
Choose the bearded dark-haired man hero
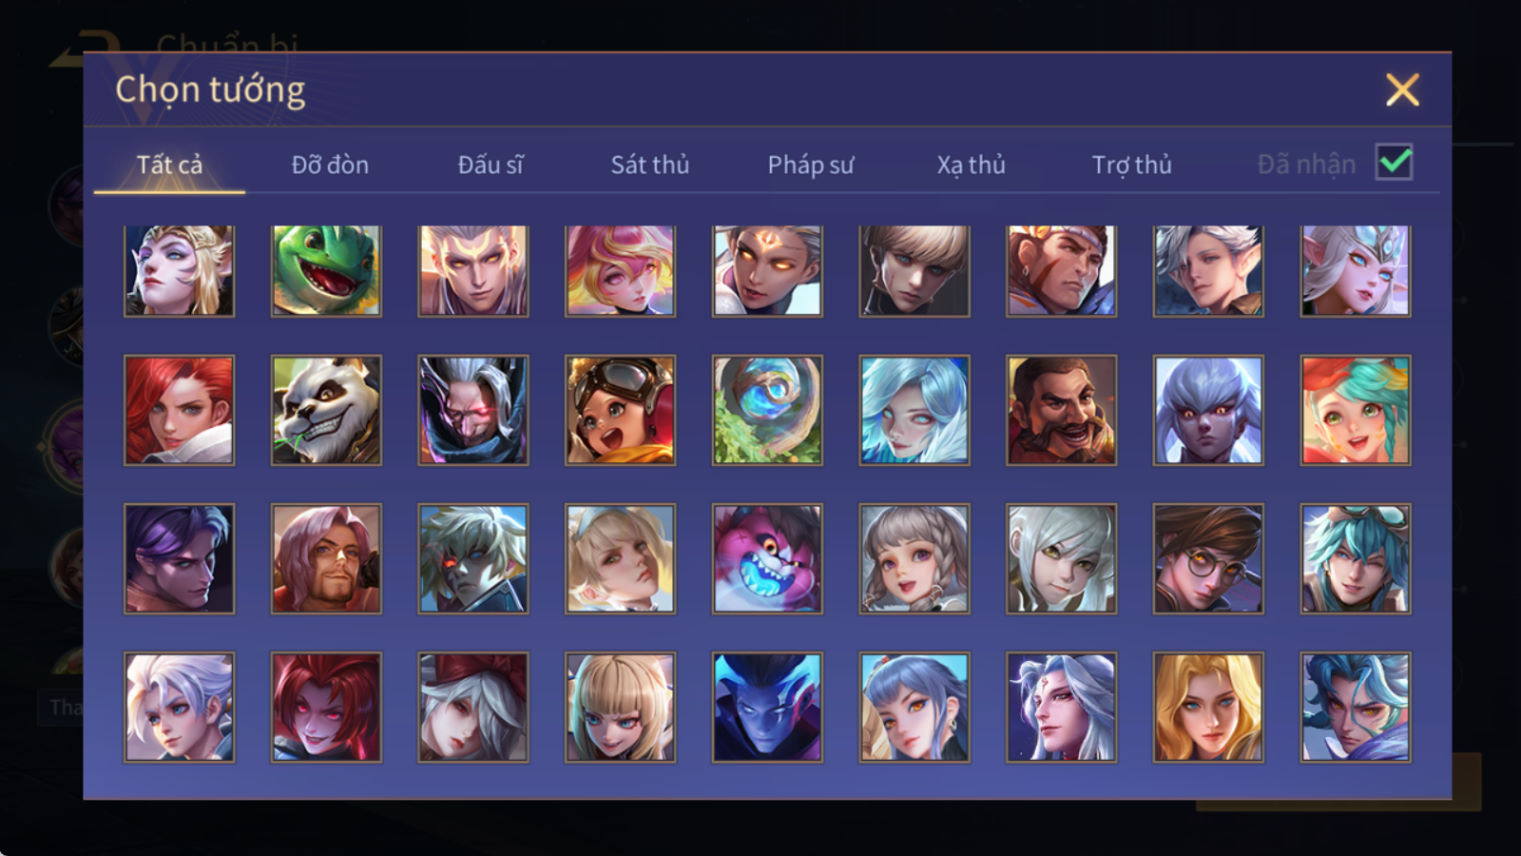[x=1061, y=410]
